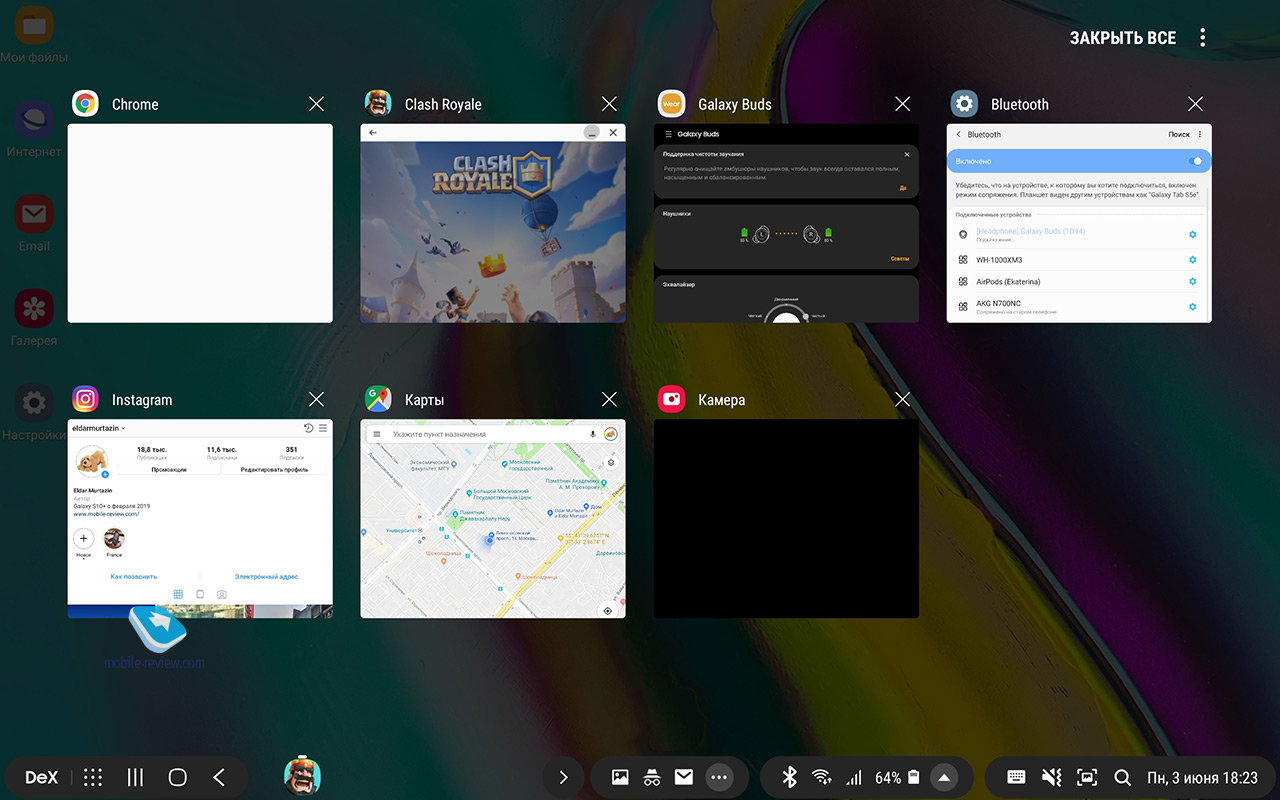Image resolution: width=1280 pixels, height=800 pixels.
Task: Open Настройки desktop icon
Action: 34,412
